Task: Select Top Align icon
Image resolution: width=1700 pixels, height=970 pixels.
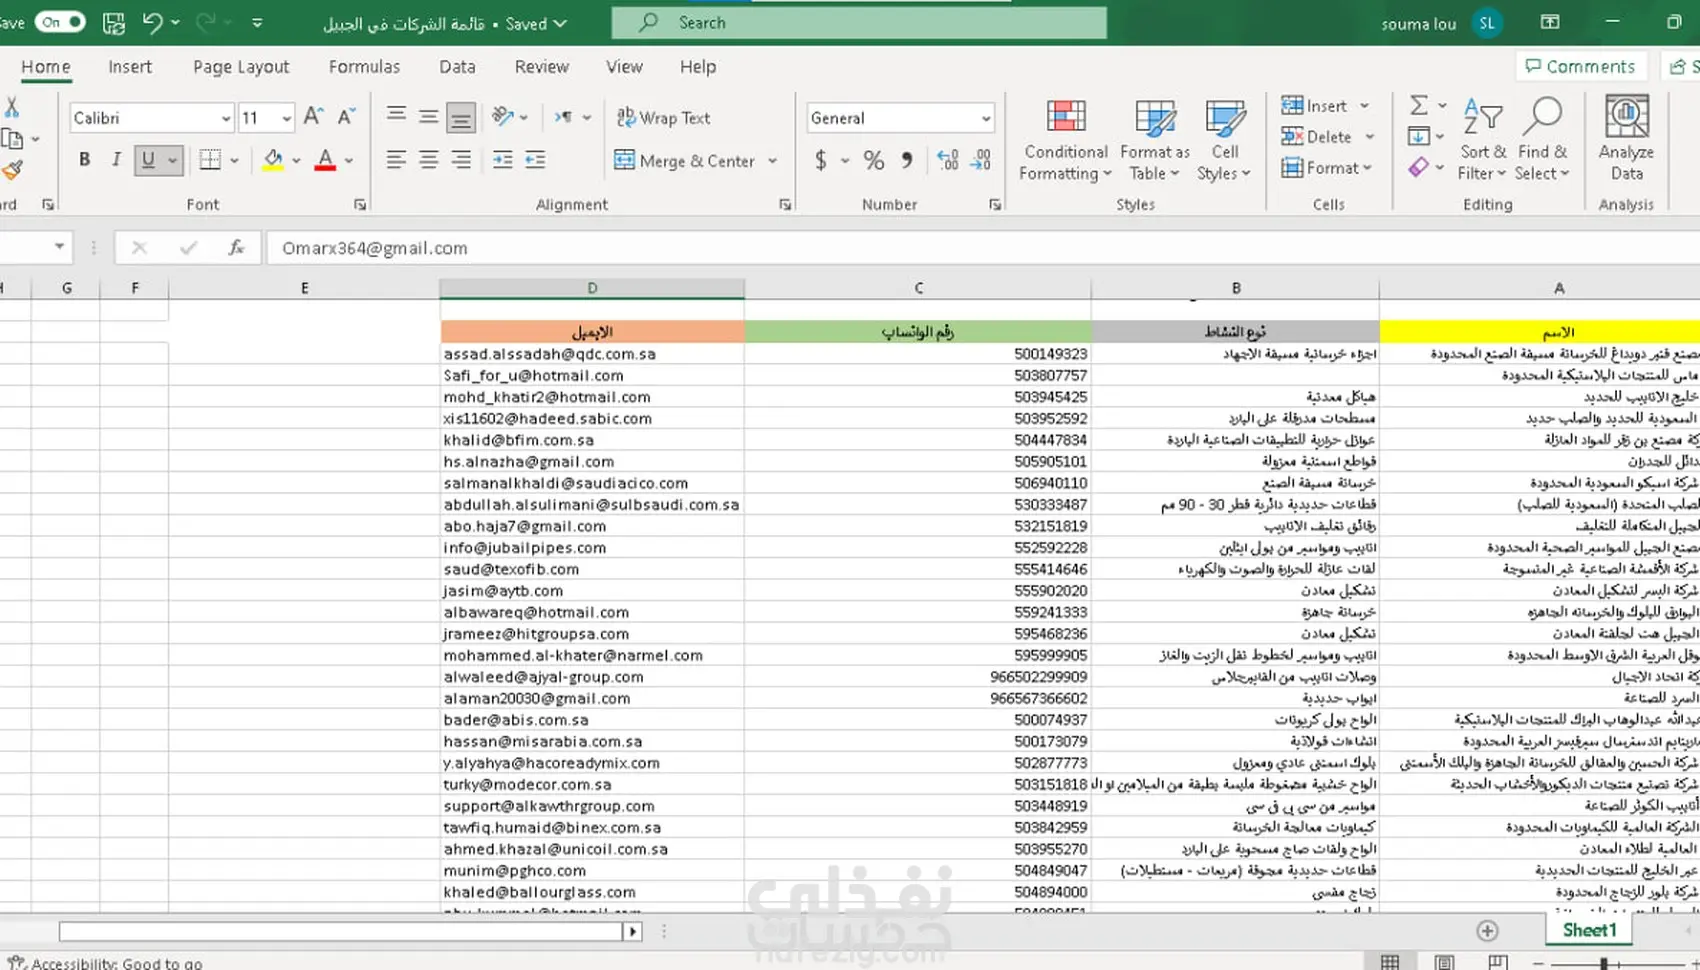Action: pyautogui.click(x=396, y=116)
